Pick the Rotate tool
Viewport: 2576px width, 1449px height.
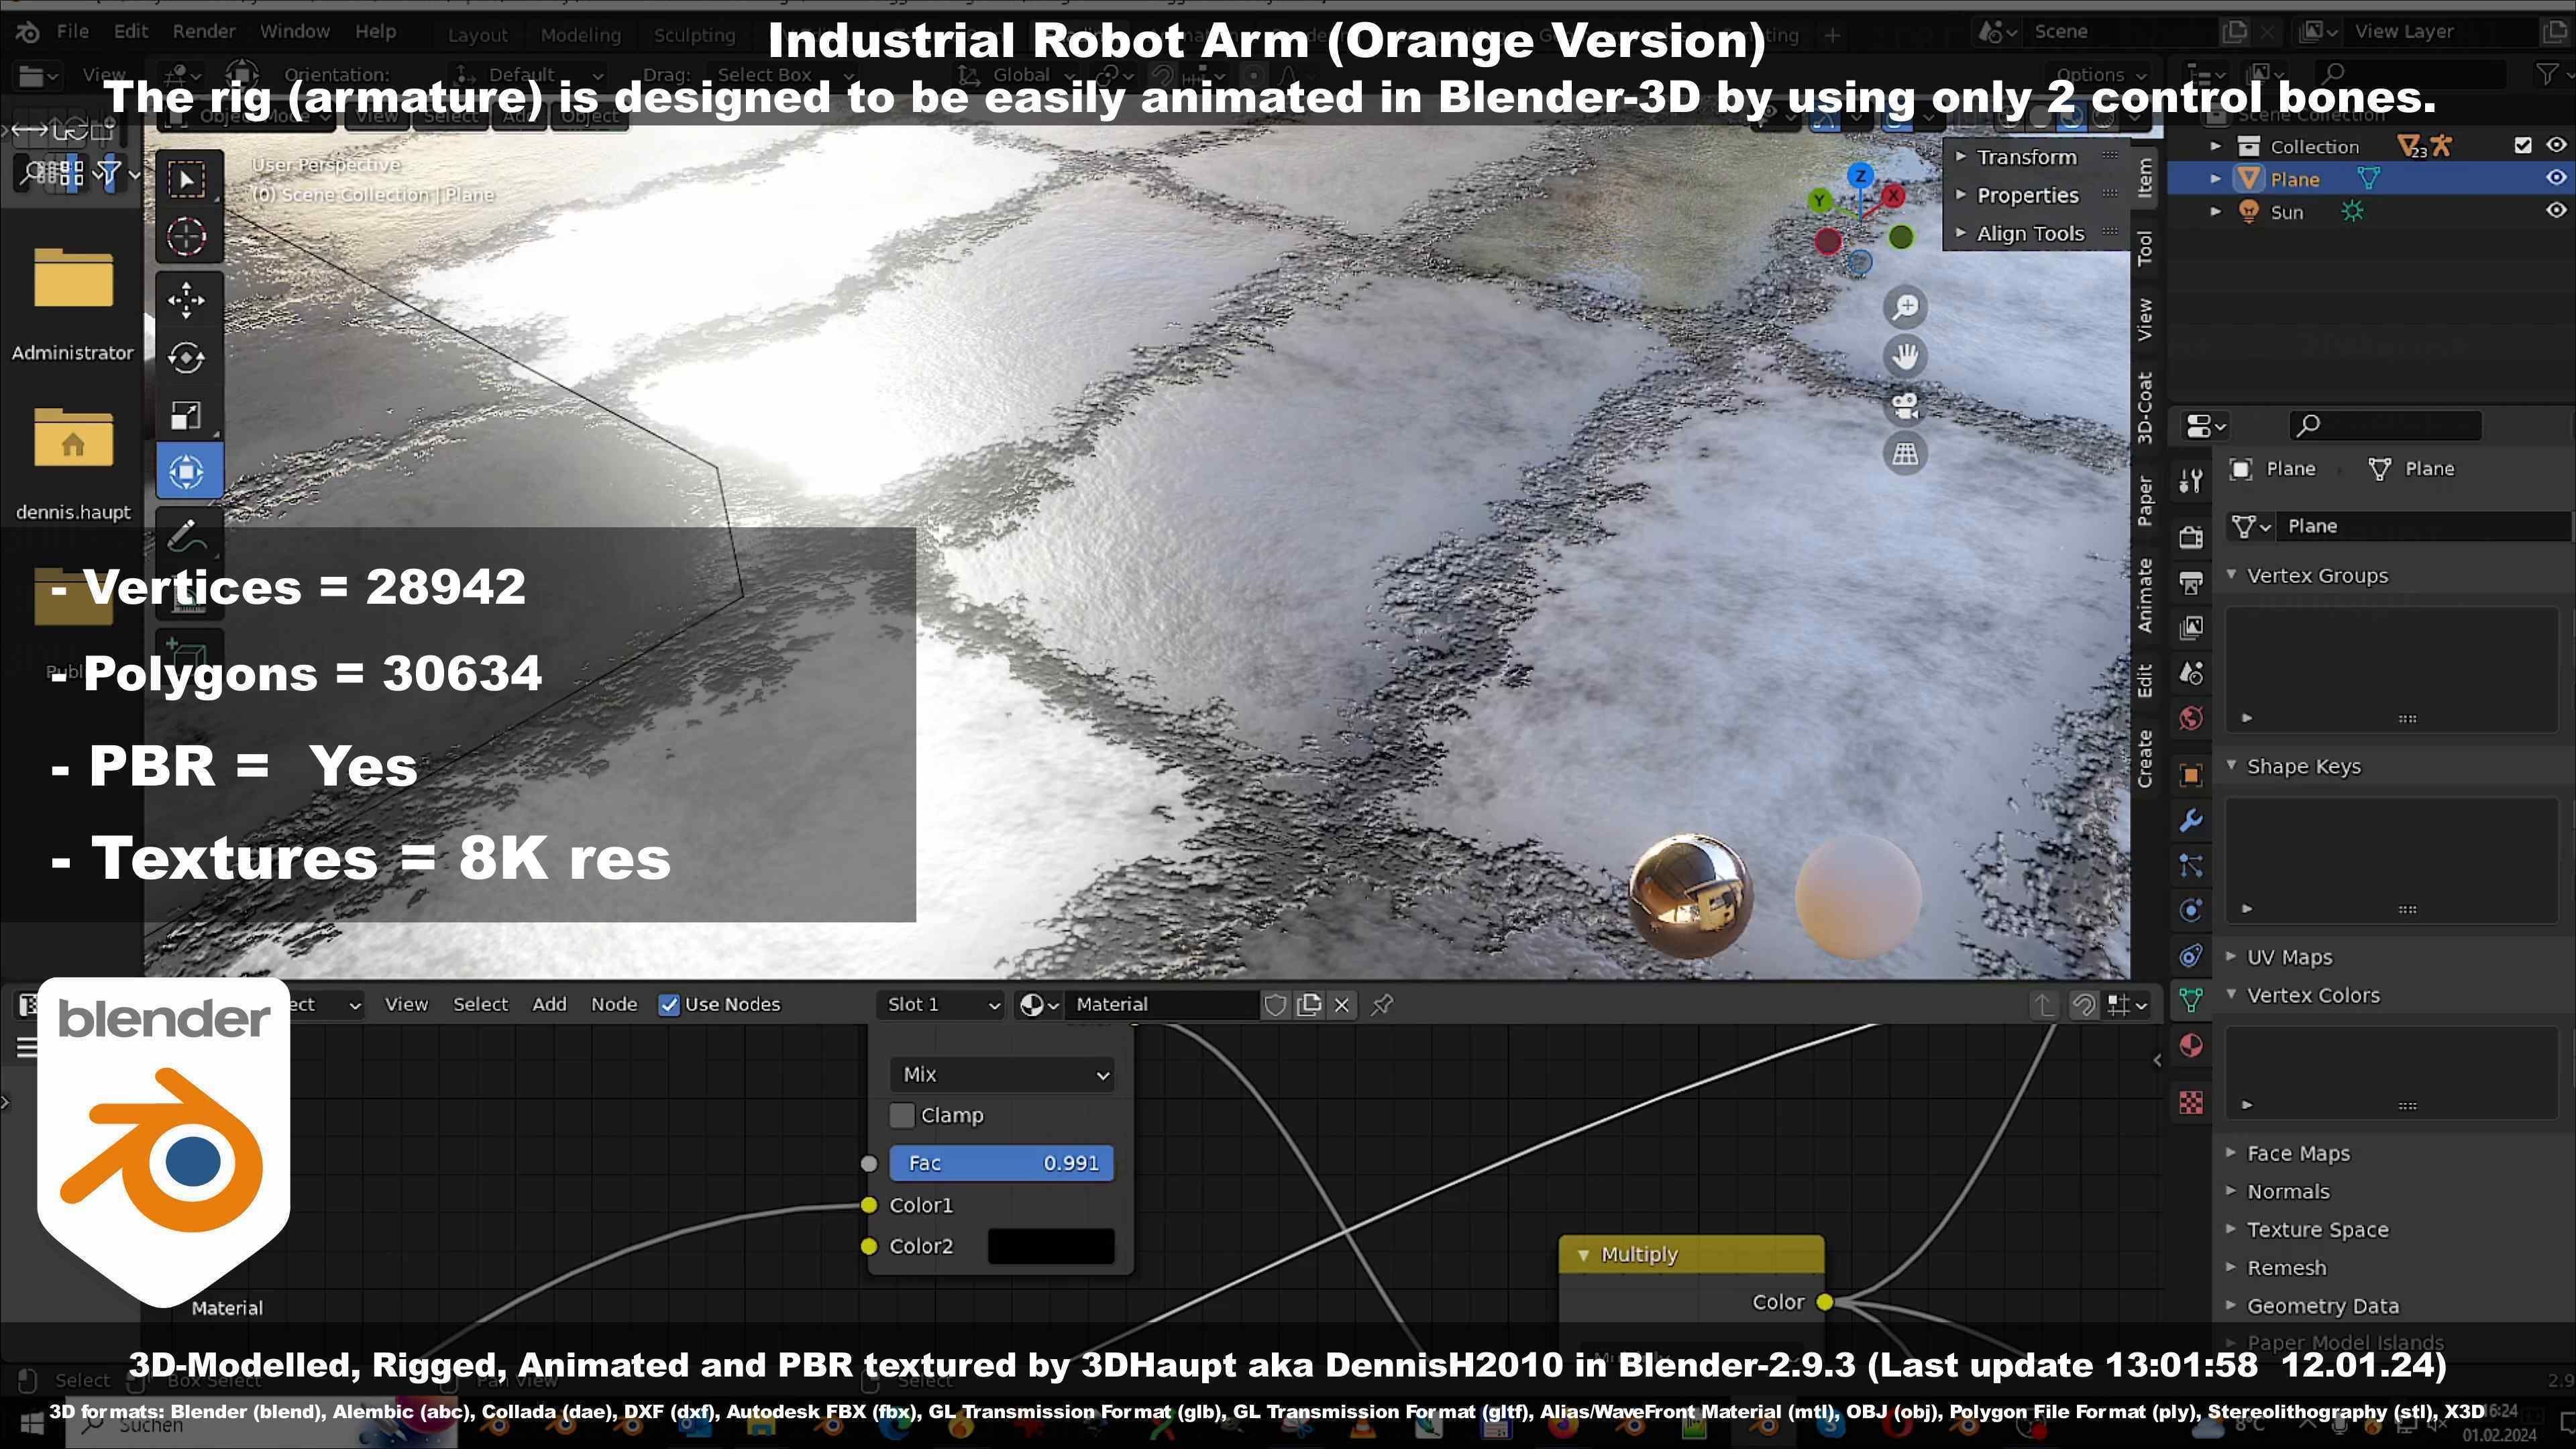187,357
